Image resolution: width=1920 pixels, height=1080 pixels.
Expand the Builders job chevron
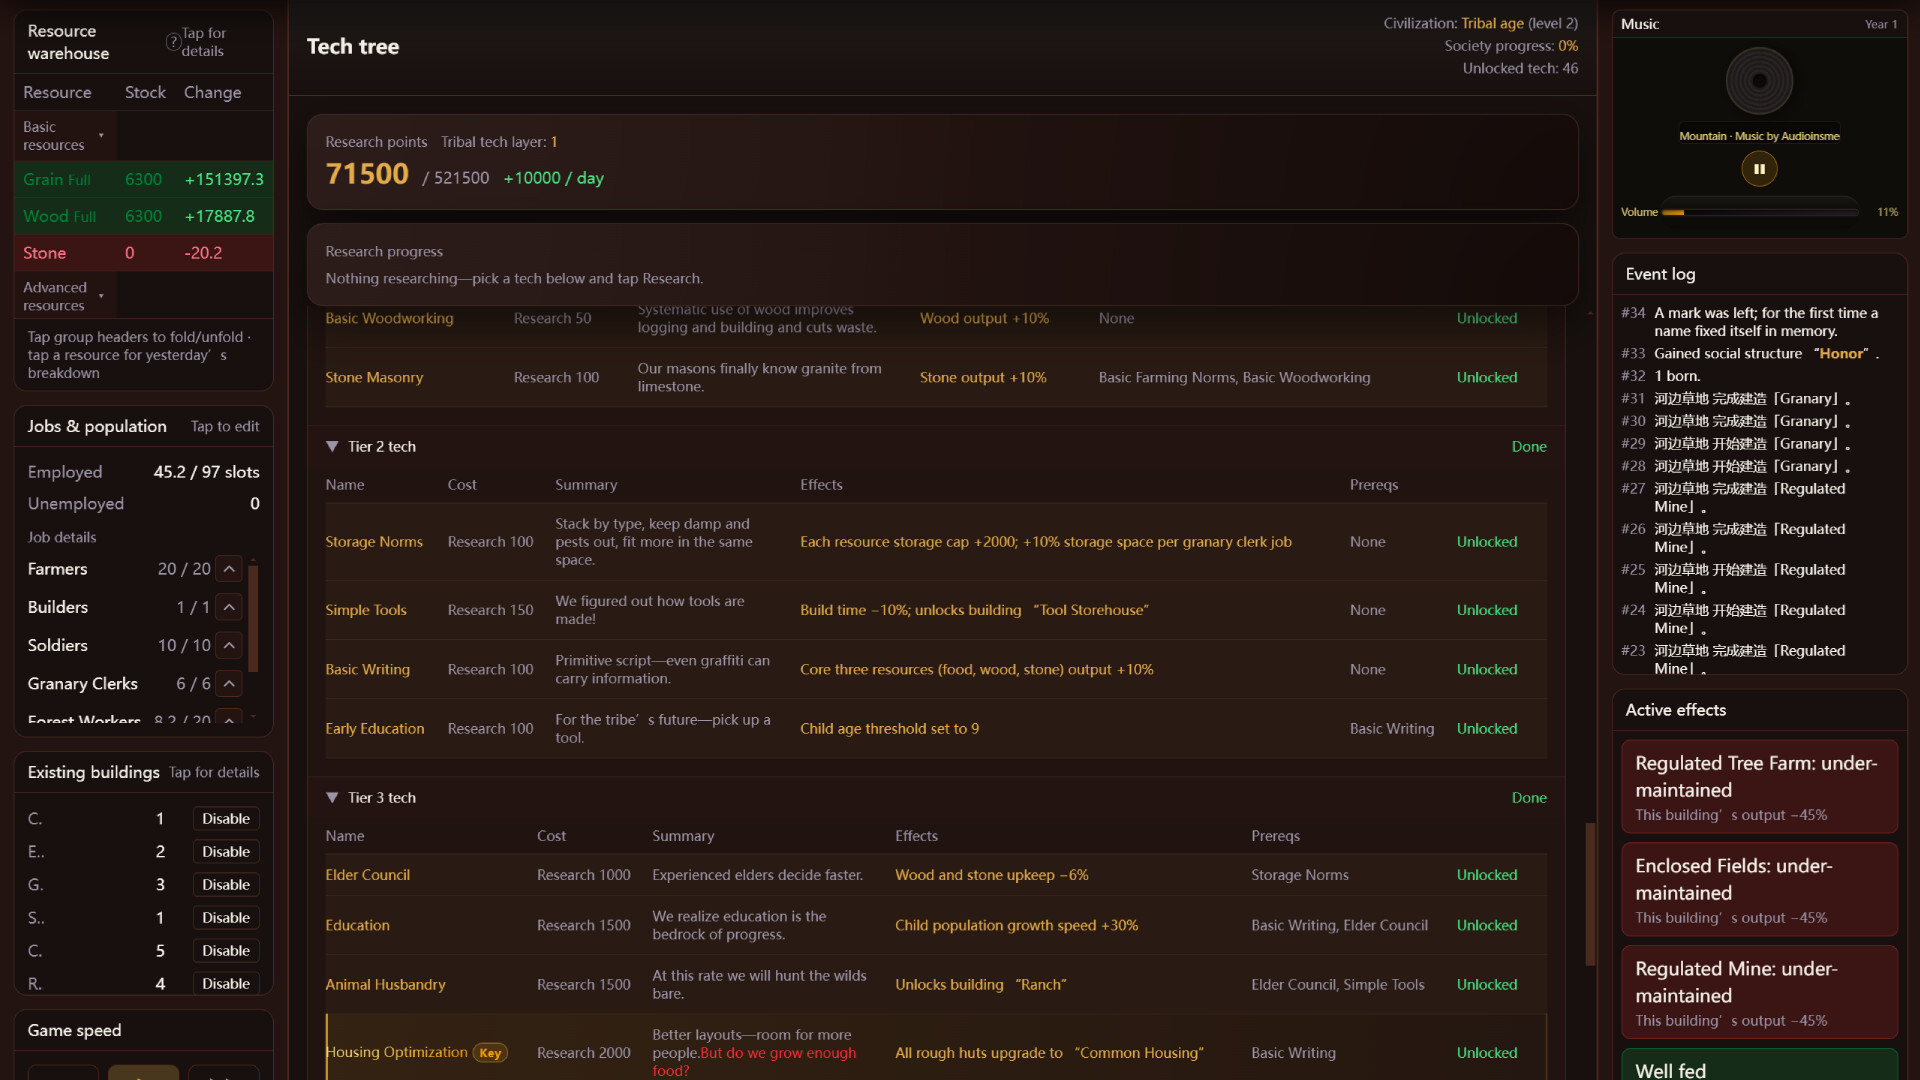click(x=229, y=607)
